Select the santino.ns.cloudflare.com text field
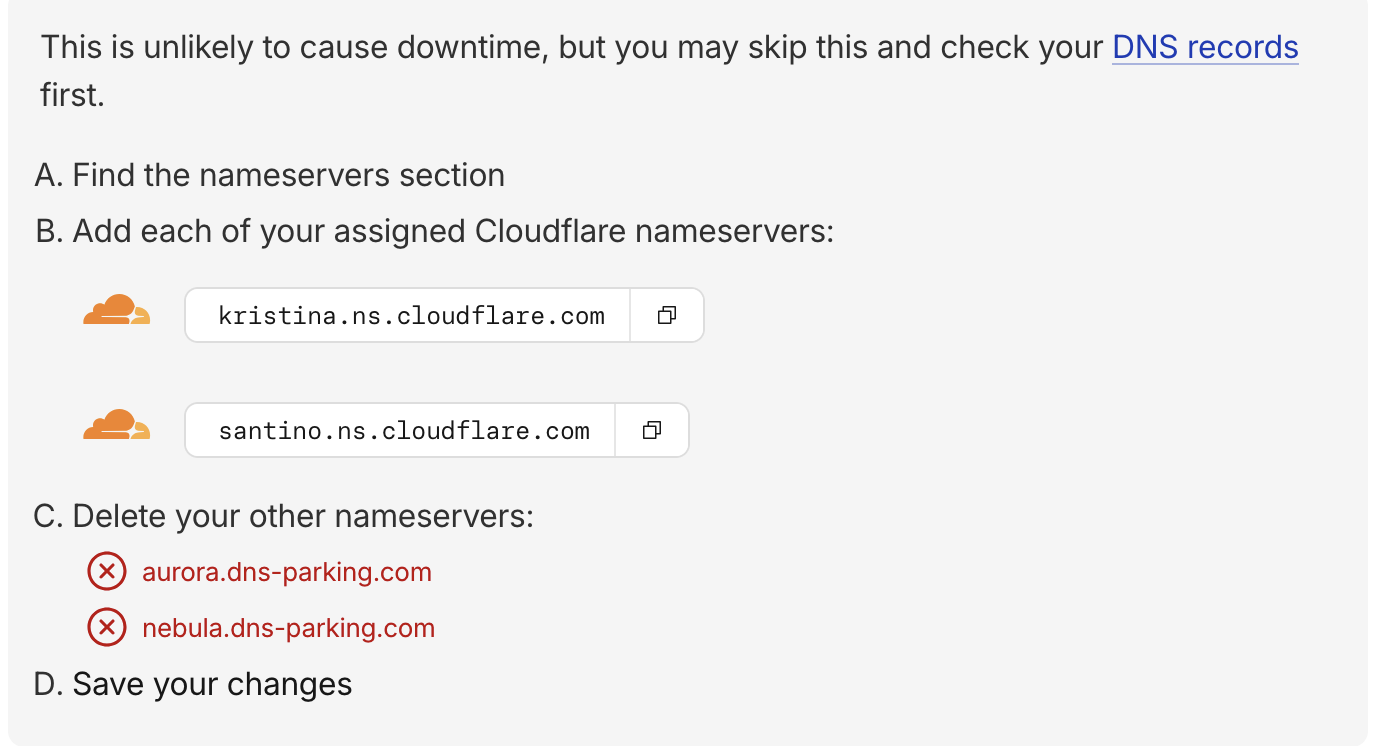Image resolution: width=1376 pixels, height=746 pixels. point(401,431)
